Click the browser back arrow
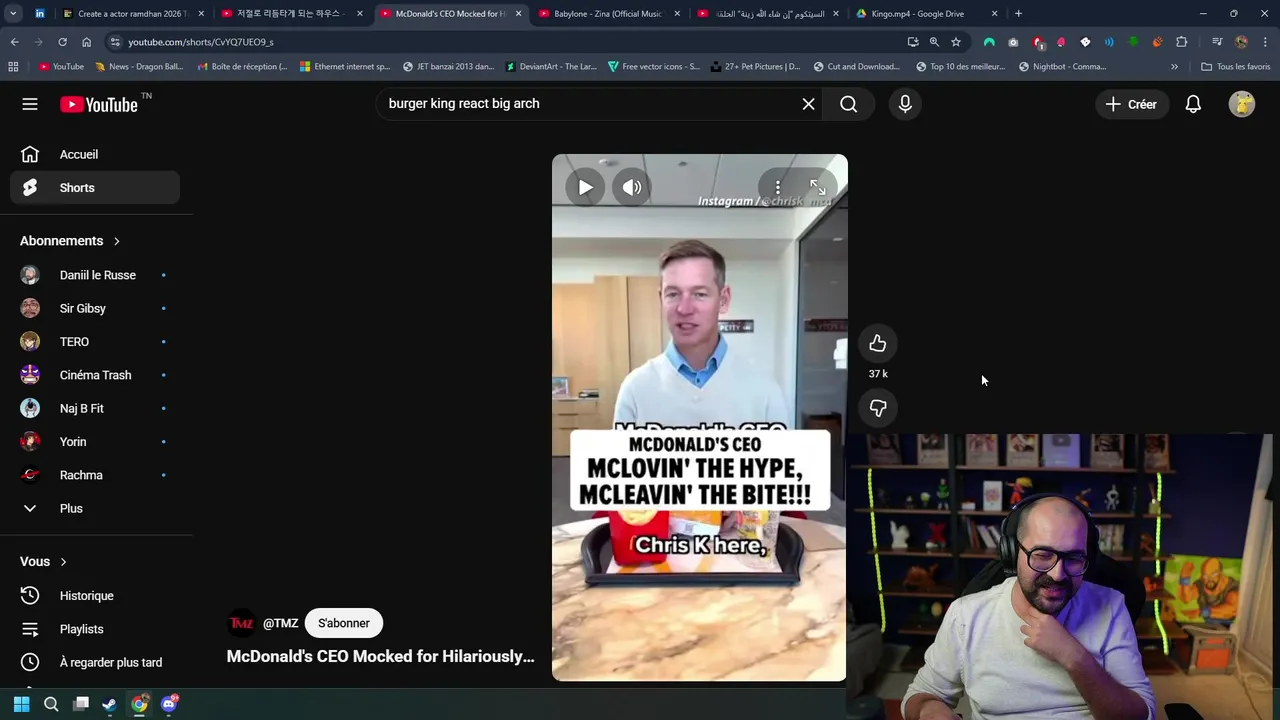This screenshot has height=720, width=1280. pyautogui.click(x=14, y=42)
